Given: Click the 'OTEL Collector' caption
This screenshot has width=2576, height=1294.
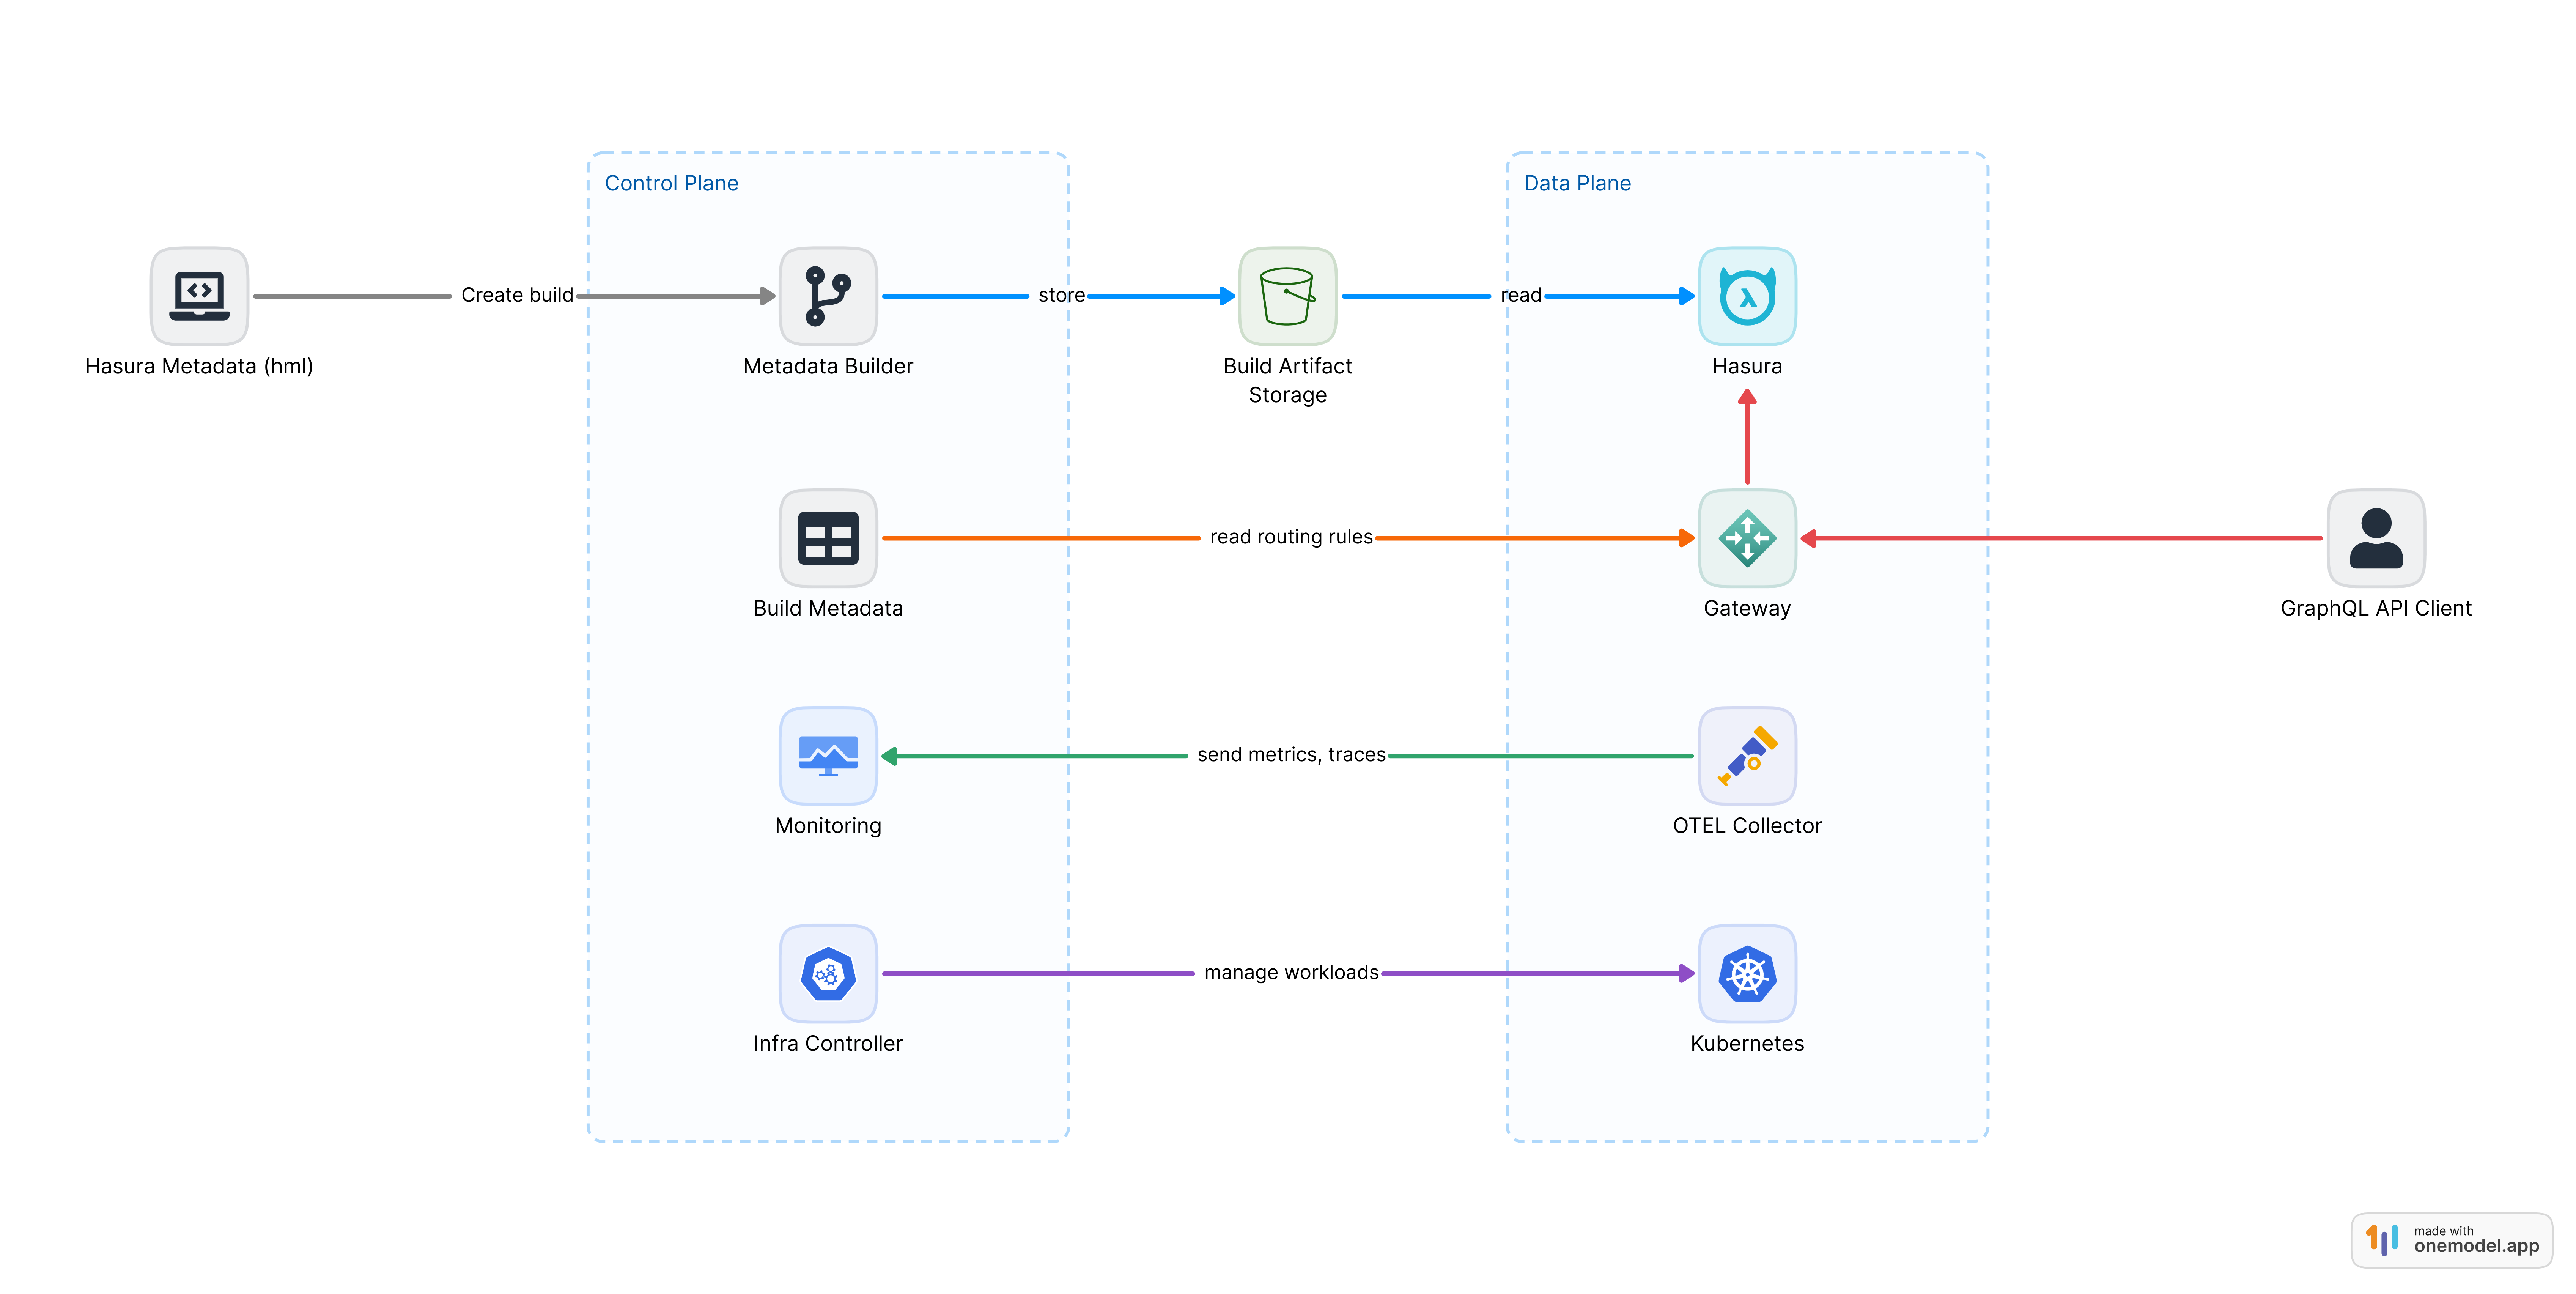Looking at the screenshot, I should pos(1747,826).
